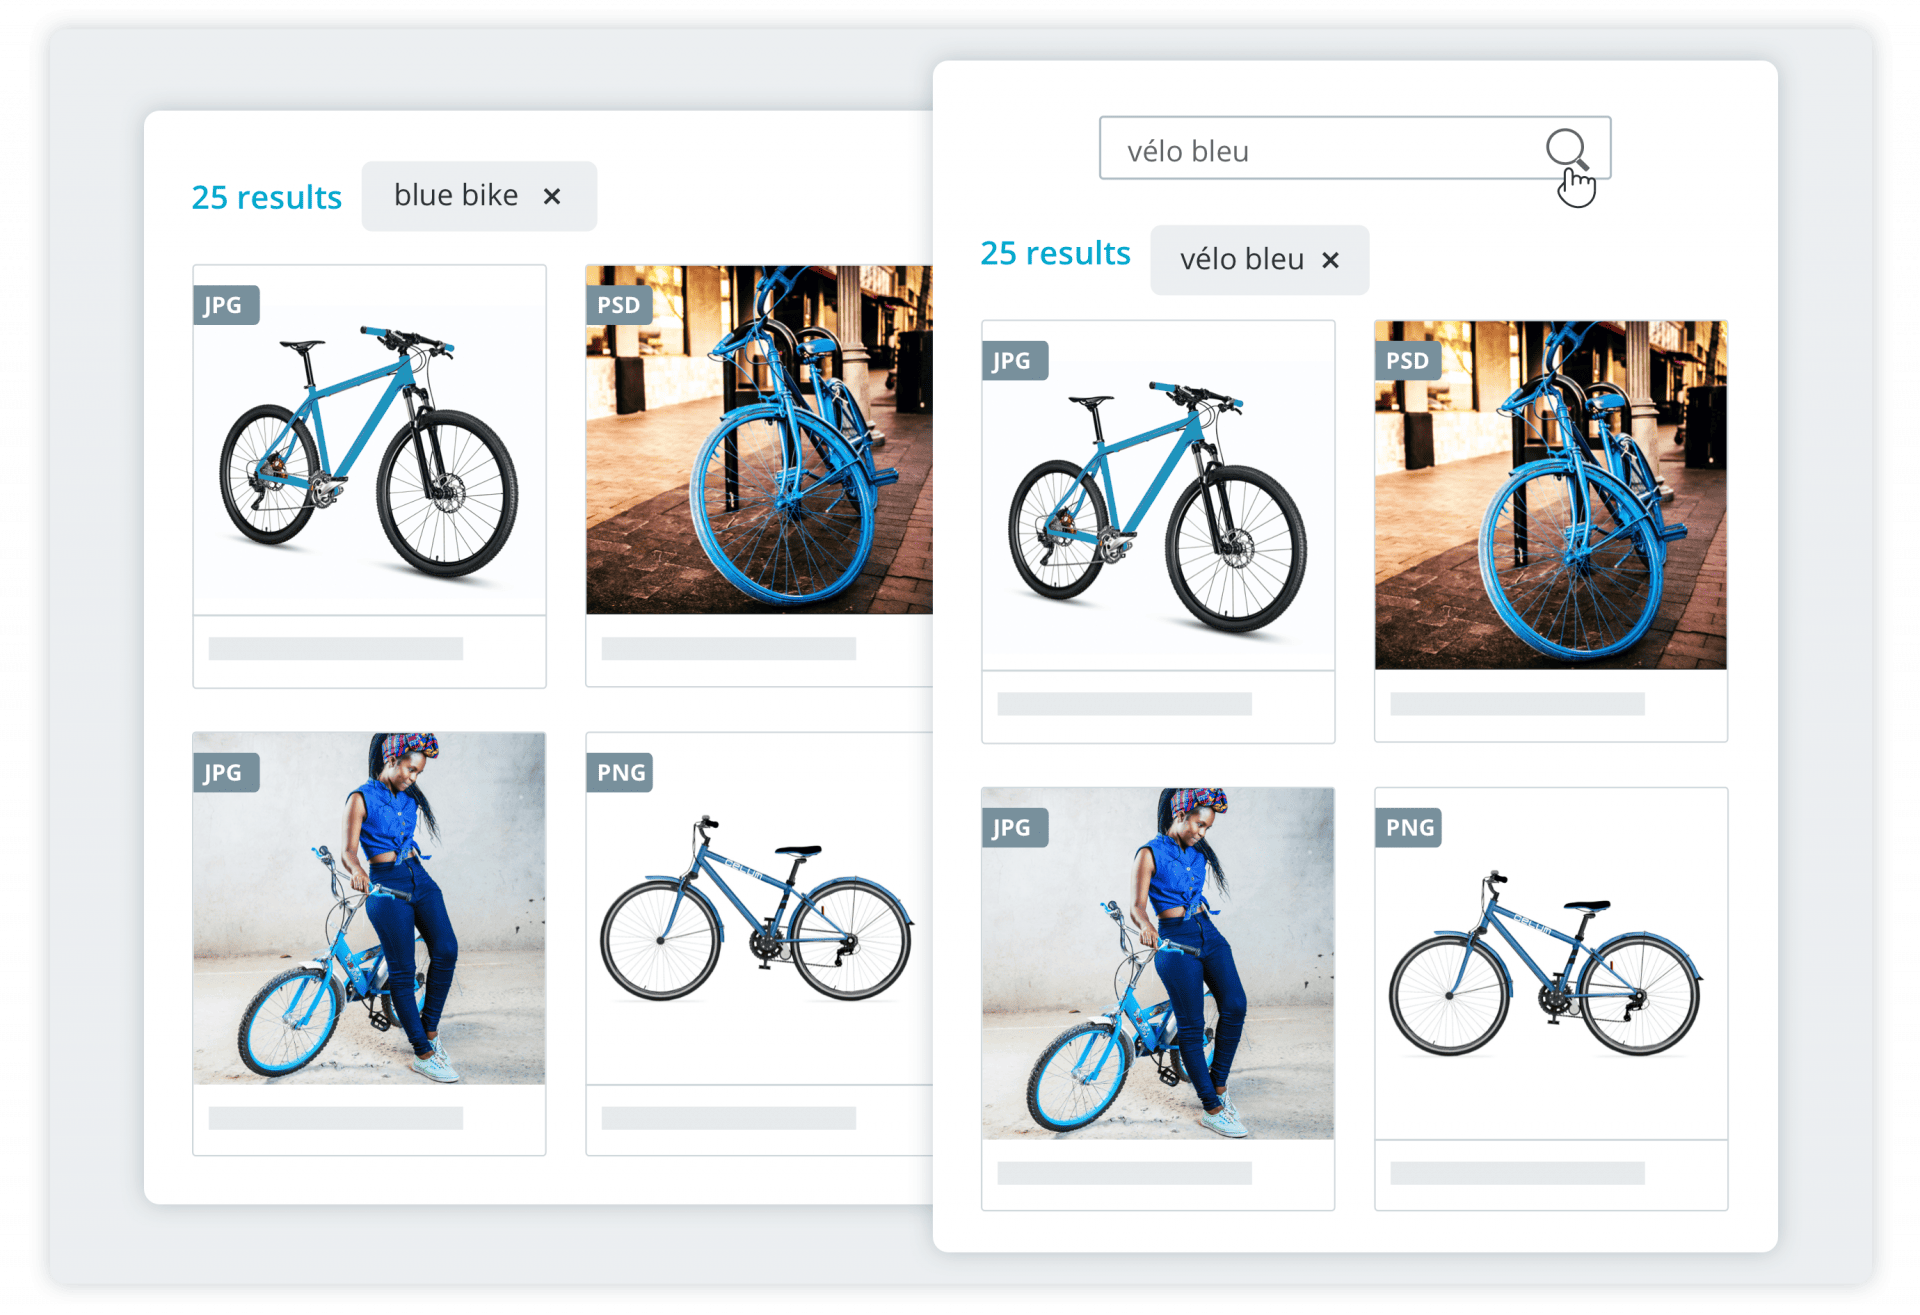Click the JPG badge on the woman with bike photo
Screen dimensions: 1920x1315
tap(226, 772)
